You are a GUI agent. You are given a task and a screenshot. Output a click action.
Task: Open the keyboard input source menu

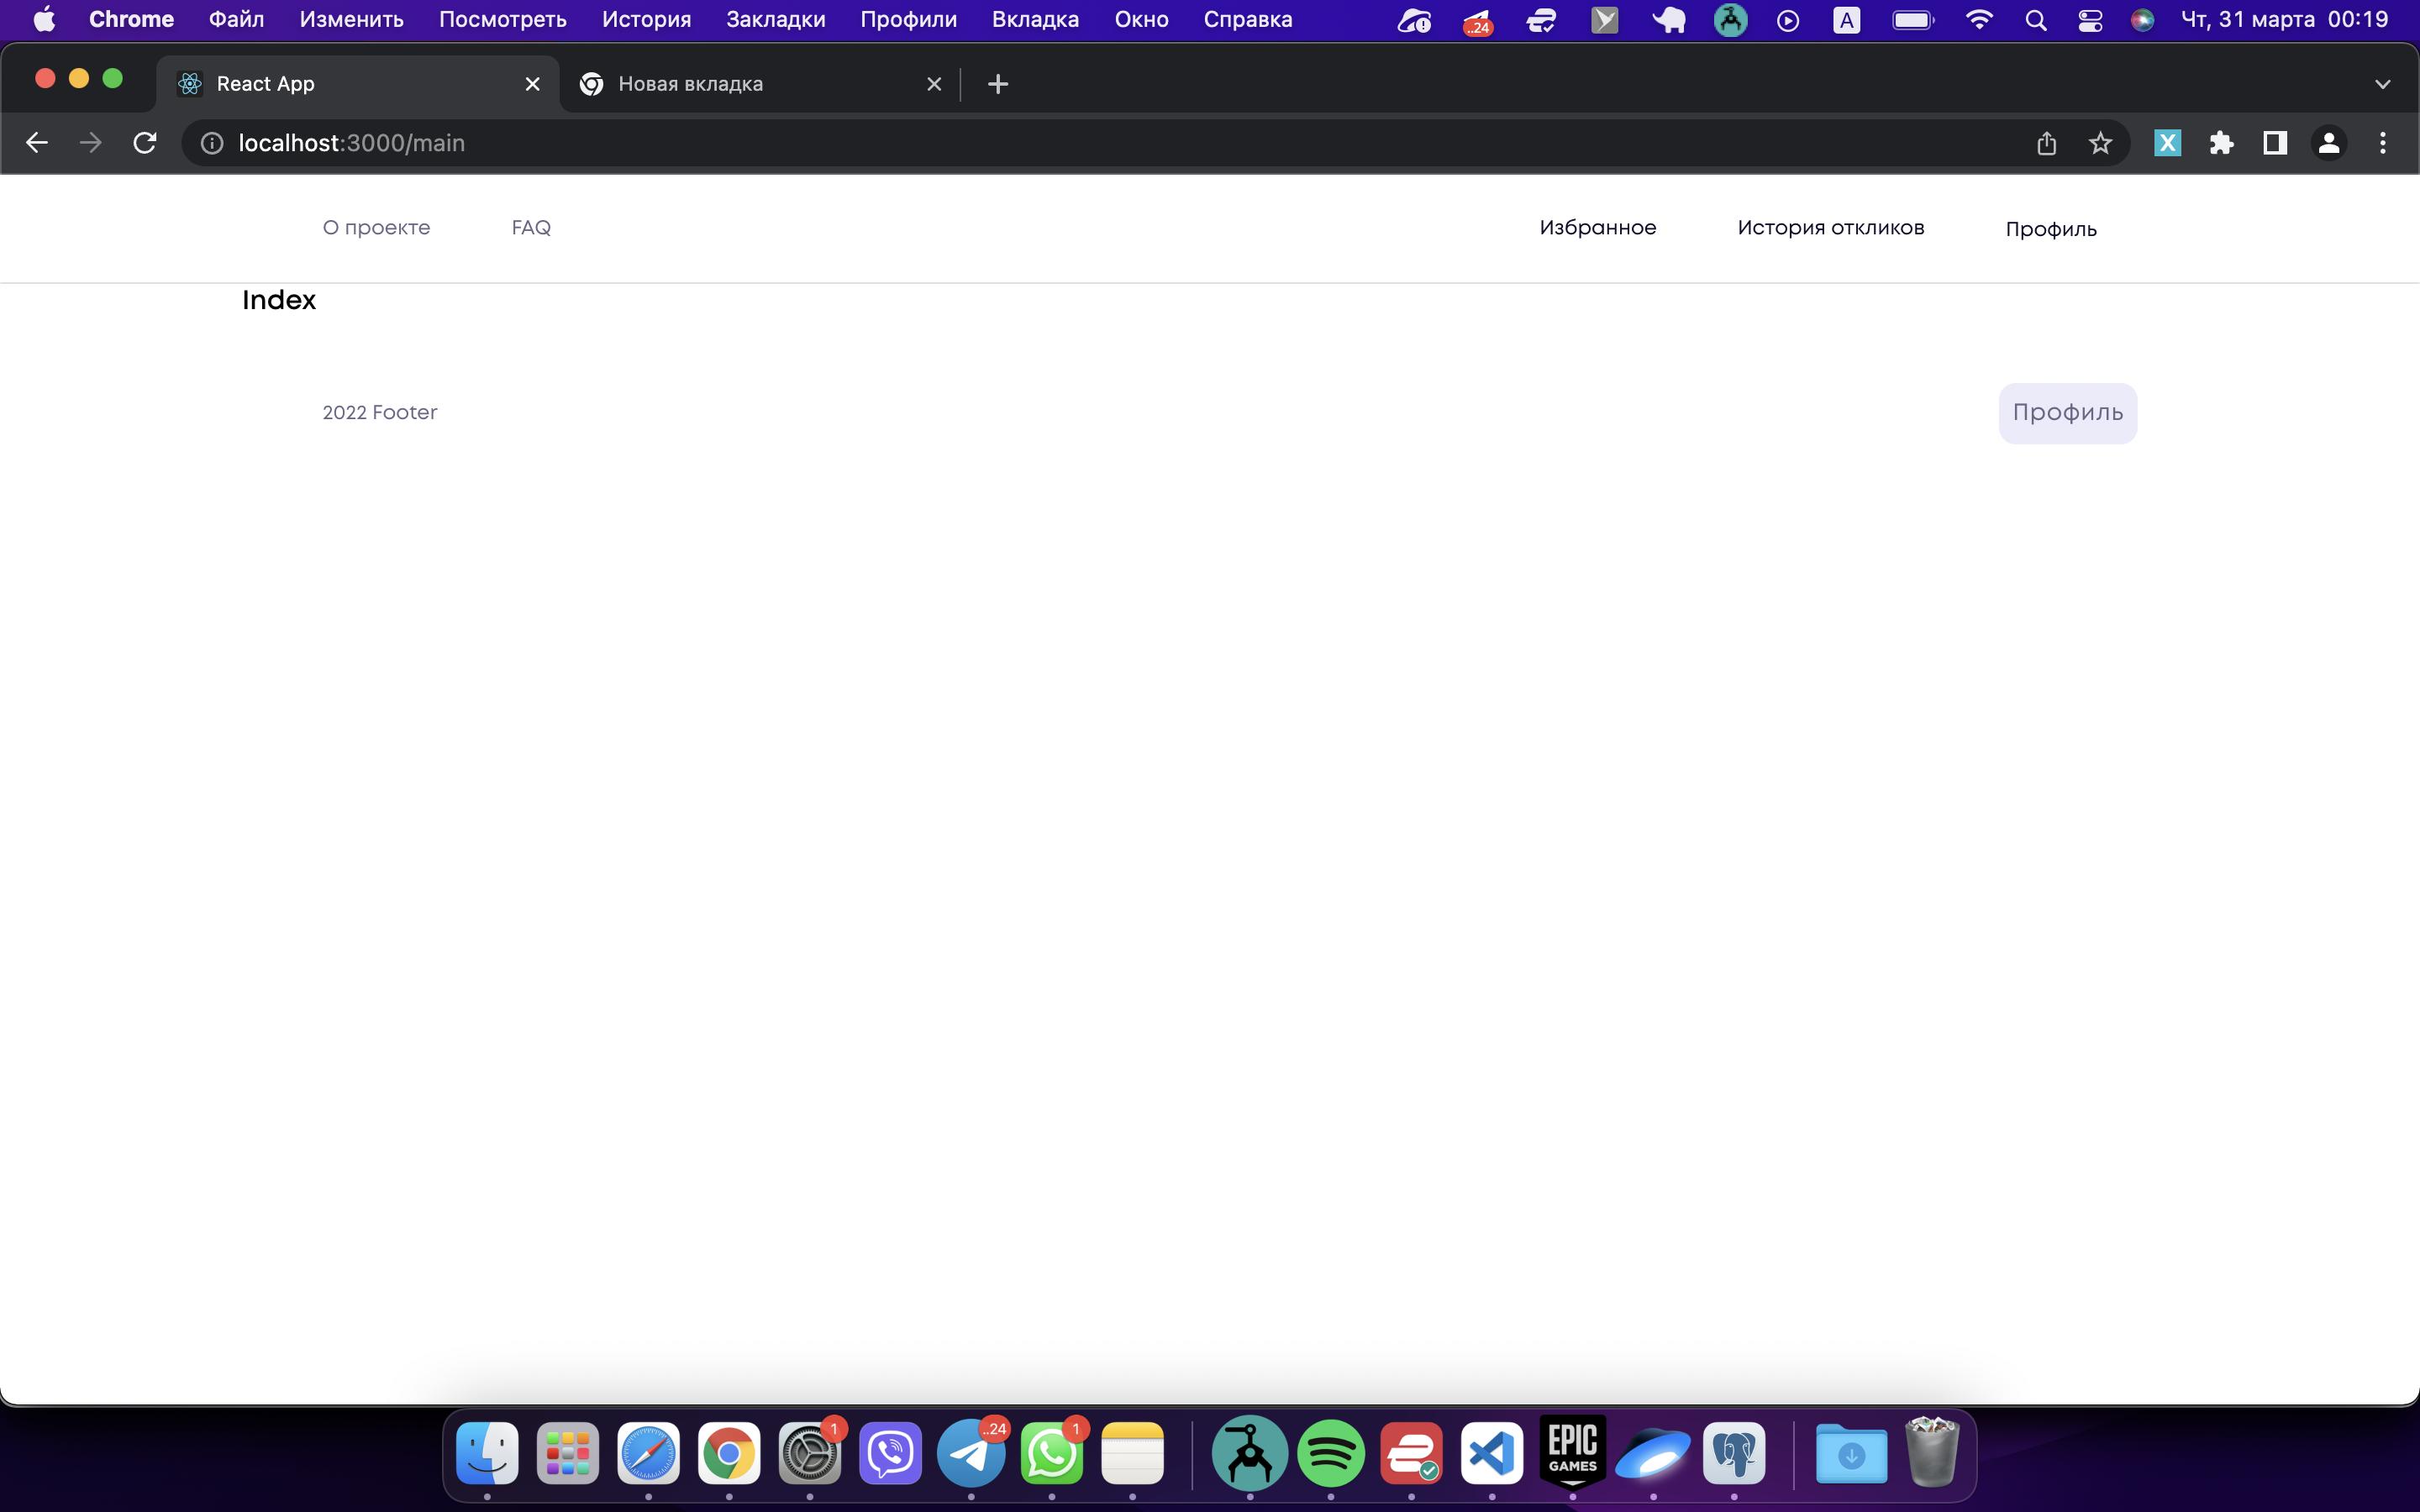(1846, 20)
